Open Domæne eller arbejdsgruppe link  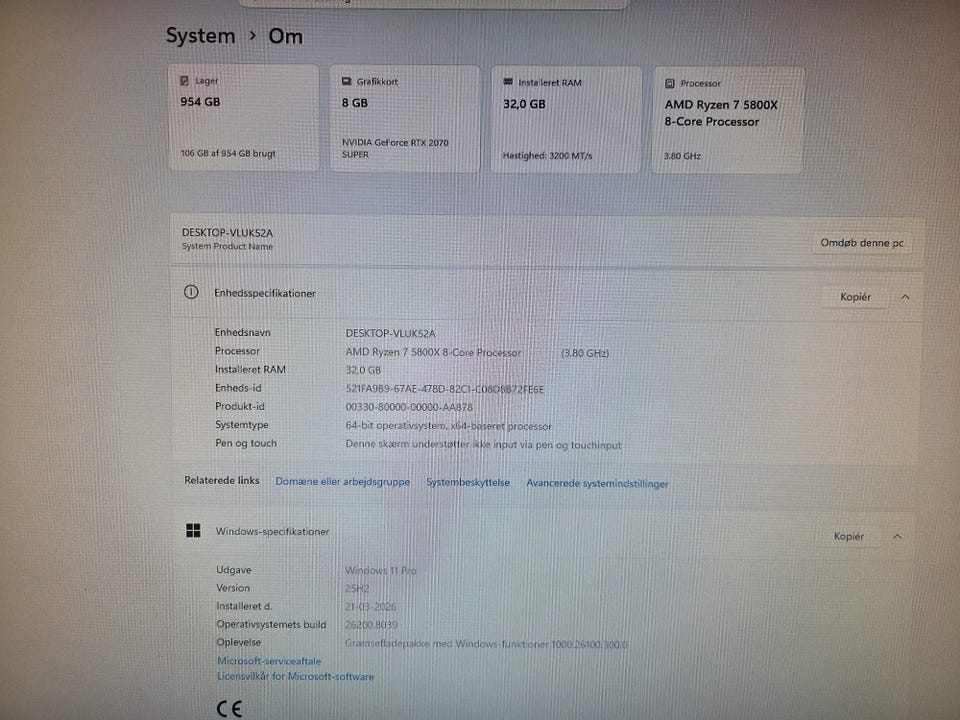coord(343,482)
